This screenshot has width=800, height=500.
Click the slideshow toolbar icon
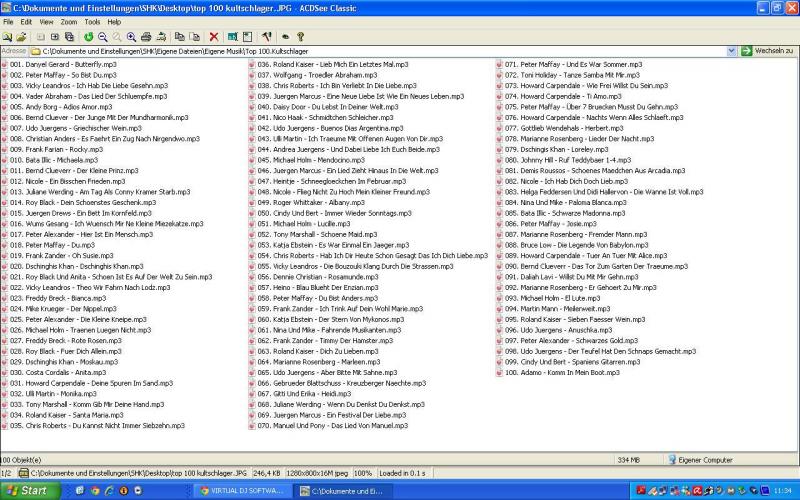69,37
